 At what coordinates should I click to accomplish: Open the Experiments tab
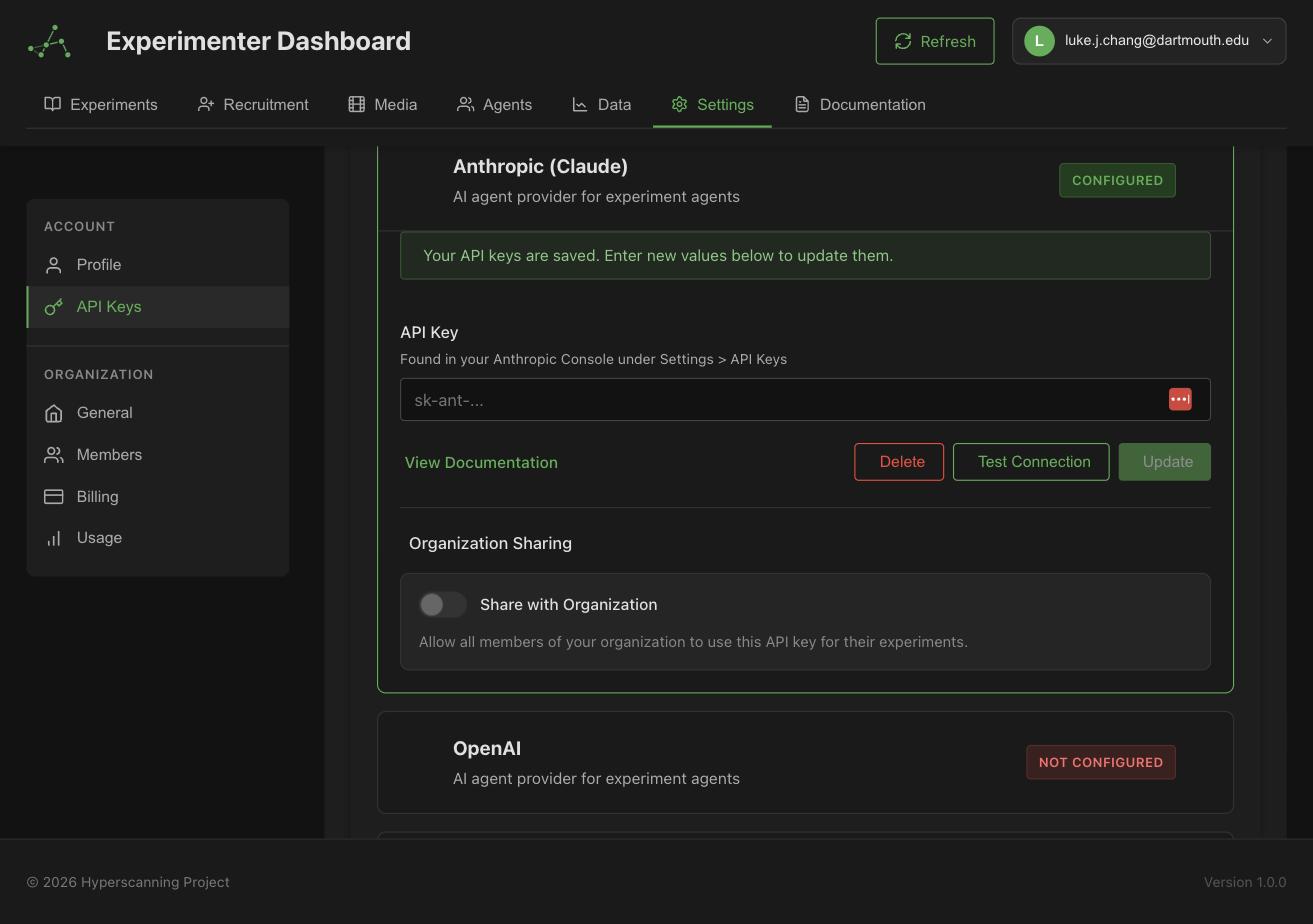point(101,104)
